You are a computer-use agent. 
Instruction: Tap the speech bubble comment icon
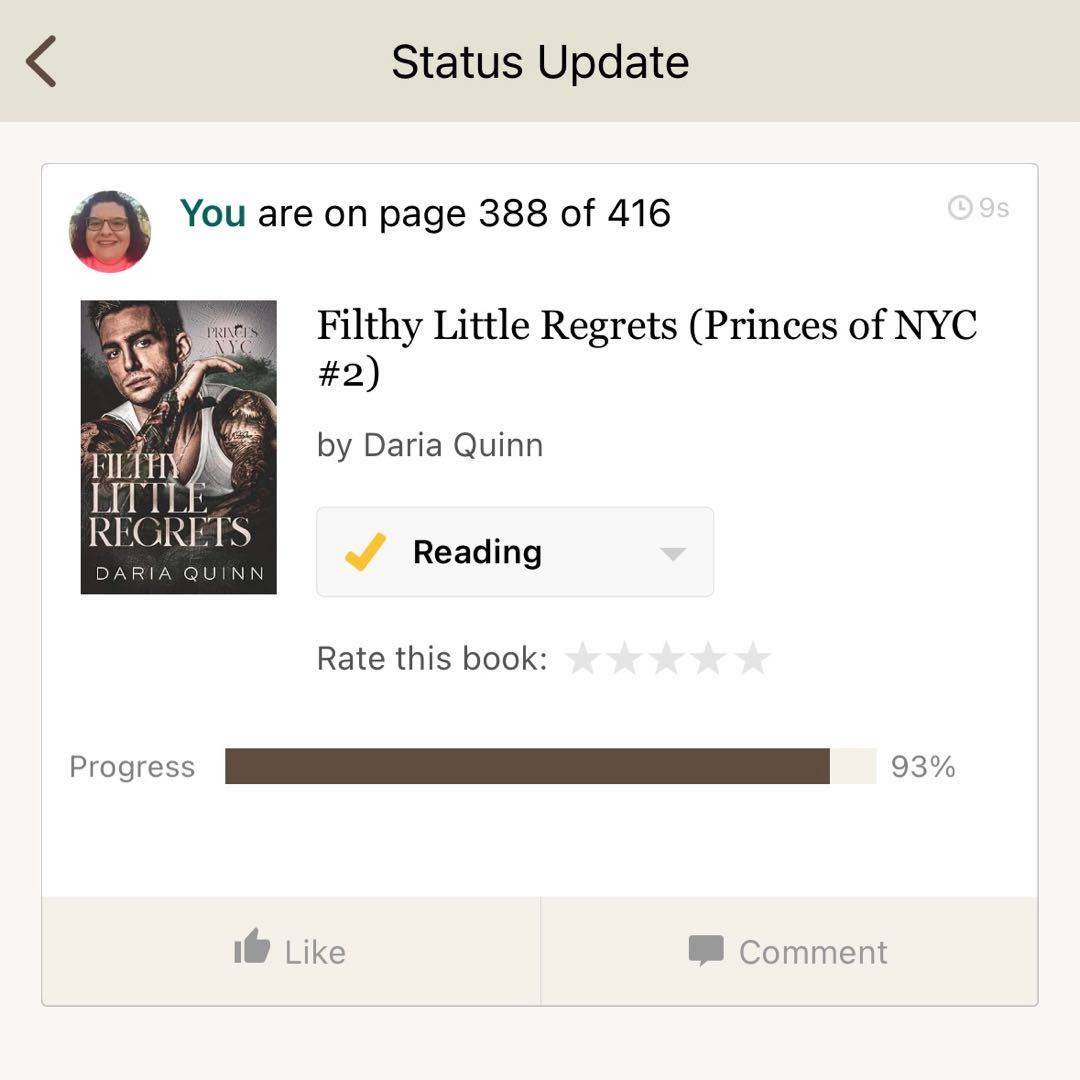pyautogui.click(x=706, y=951)
